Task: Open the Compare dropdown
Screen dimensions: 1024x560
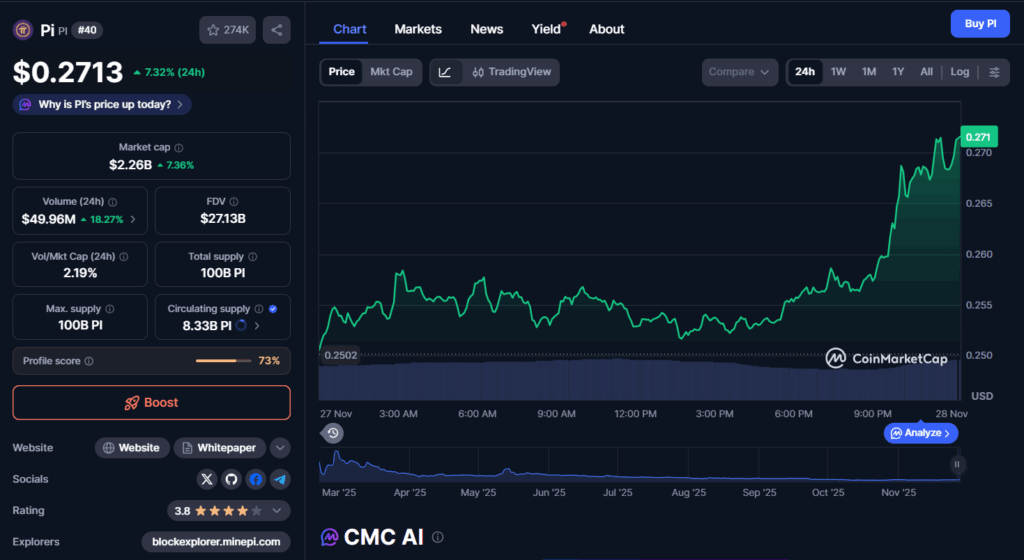Action: click(739, 72)
